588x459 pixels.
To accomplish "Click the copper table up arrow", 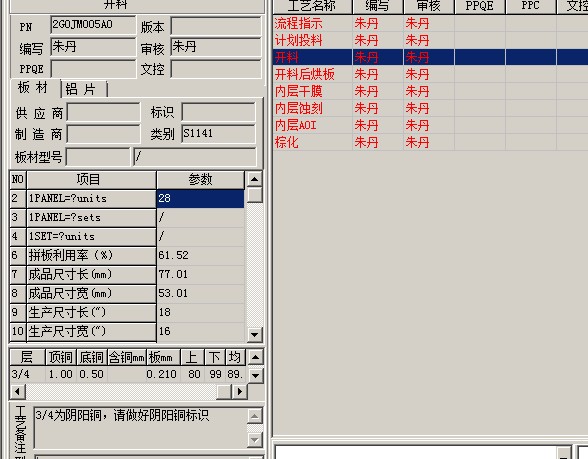I will click(255, 357).
